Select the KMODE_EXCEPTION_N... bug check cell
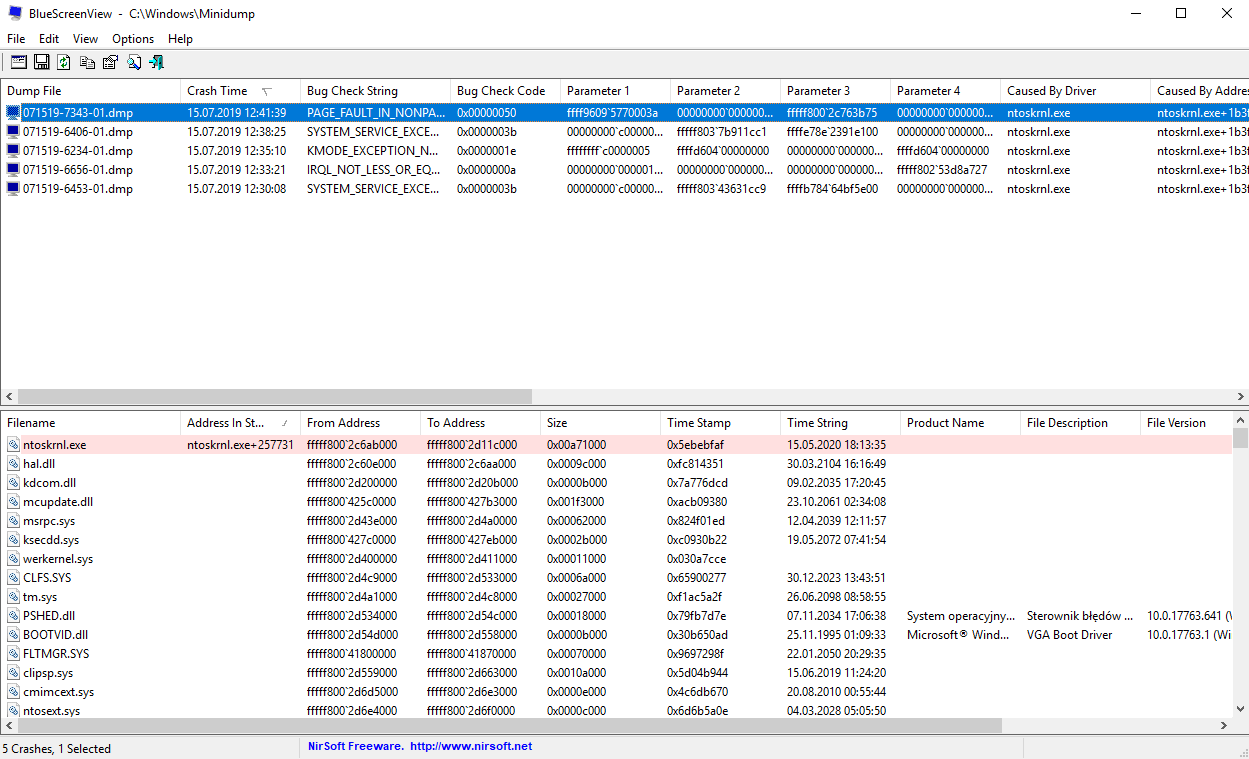The image size is (1249, 759). pyautogui.click(x=375, y=151)
